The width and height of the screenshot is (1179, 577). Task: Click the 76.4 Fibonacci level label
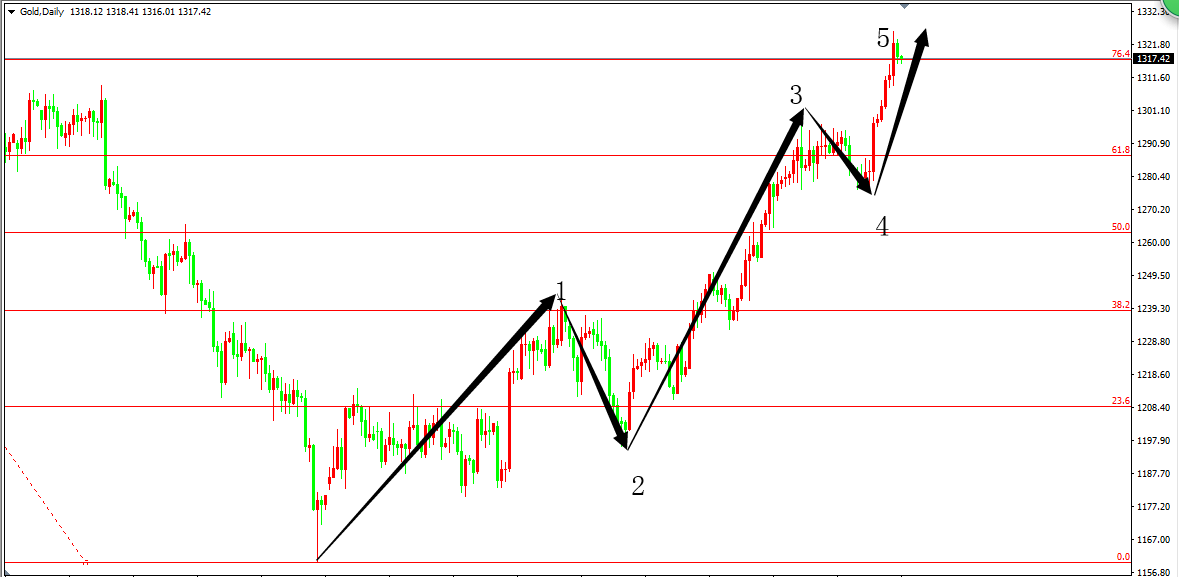1120,54
